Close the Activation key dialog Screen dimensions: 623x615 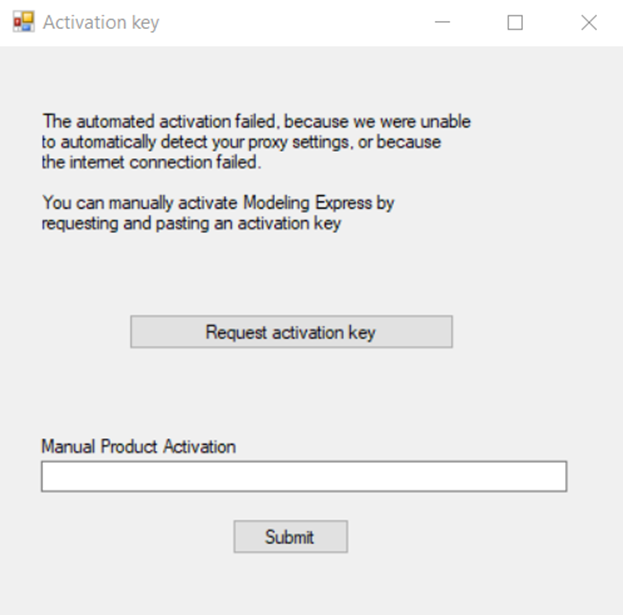point(589,22)
